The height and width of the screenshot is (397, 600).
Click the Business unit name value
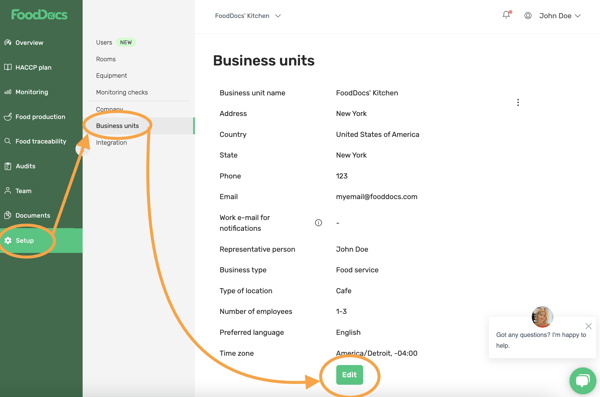coord(367,93)
